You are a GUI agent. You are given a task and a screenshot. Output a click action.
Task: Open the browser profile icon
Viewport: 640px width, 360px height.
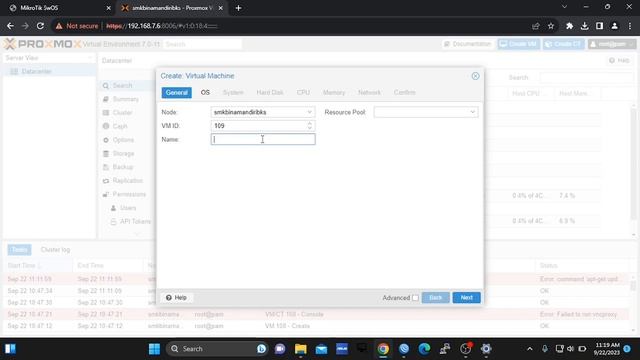(x=614, y=26)
